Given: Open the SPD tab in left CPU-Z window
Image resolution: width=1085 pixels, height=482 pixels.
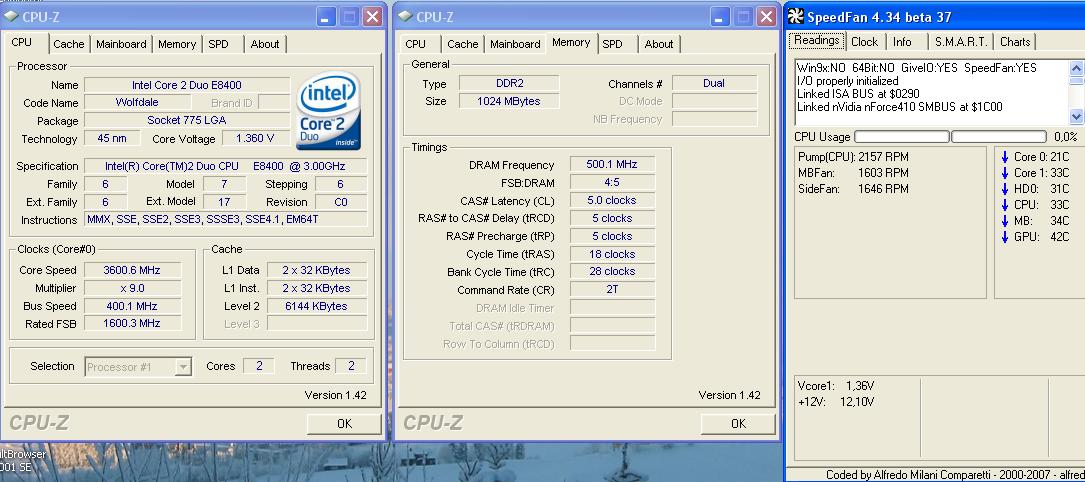Looking at the screenshot, I should (x=218, y=44).
